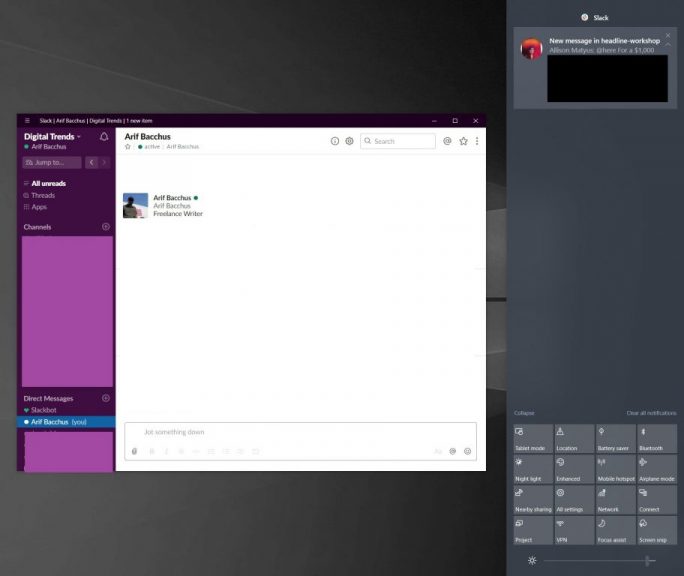Open conversation settings gear icon
The width and height of the screenshot is (684, 576).
click(x=349, y=141)
